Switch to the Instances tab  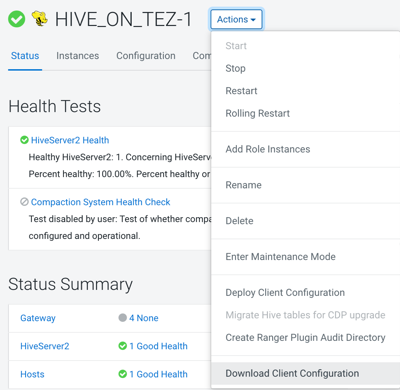[77, 56]
